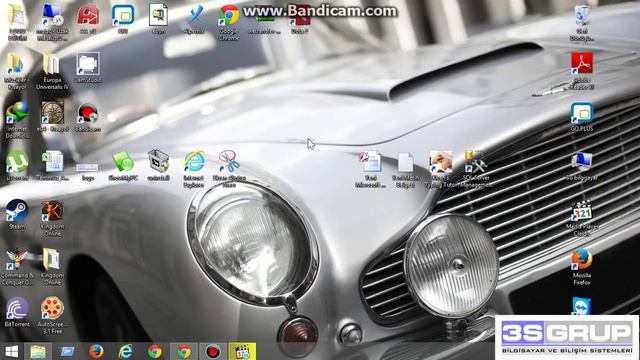Launch Firefox from the taskbar

(96, 351)
